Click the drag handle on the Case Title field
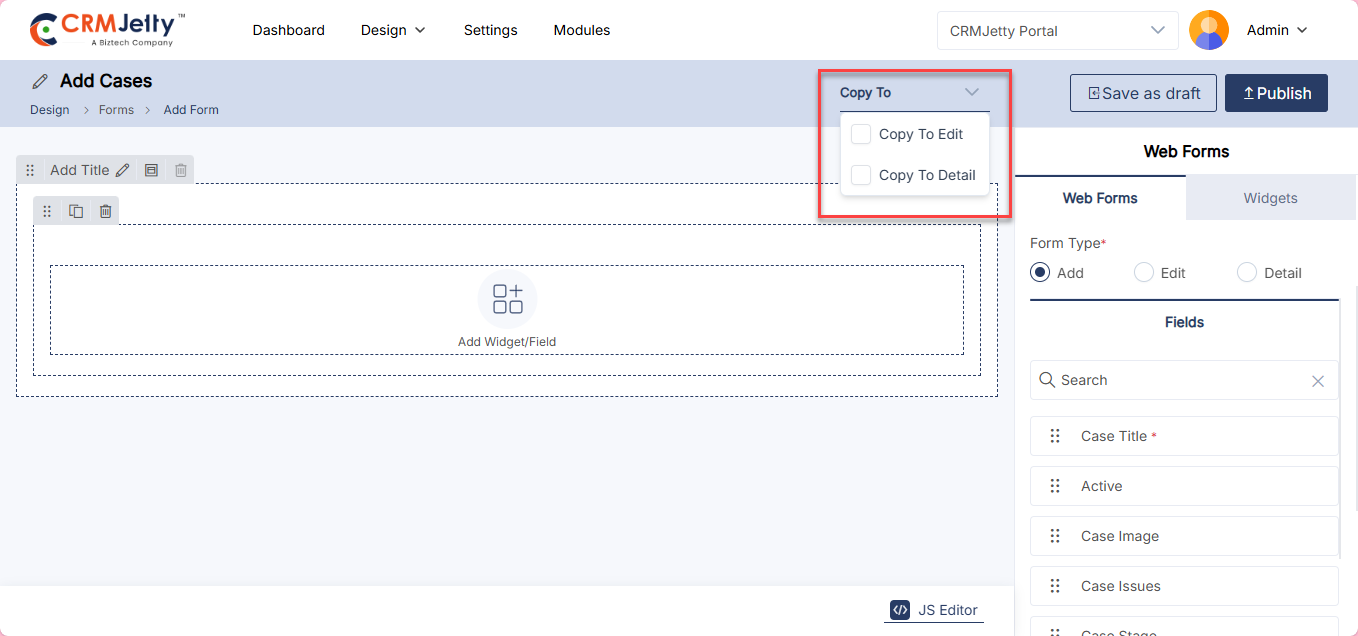The height and width of the screenshot is (636, 1358). pos(1055,436)
